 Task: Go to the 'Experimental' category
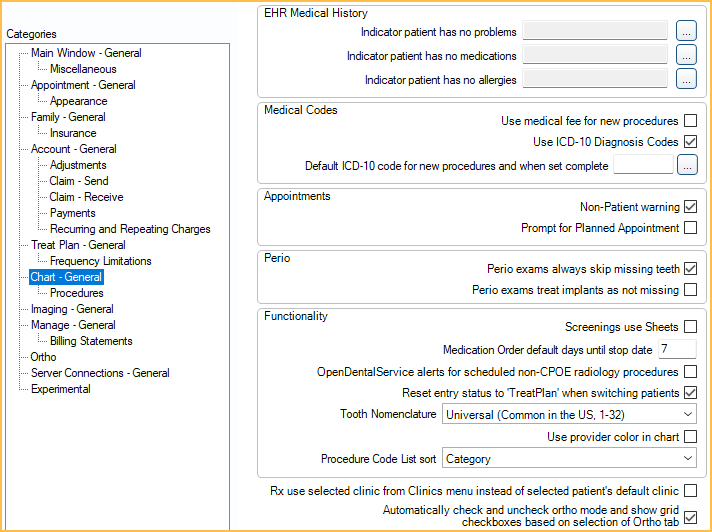[x=60, y=389]
